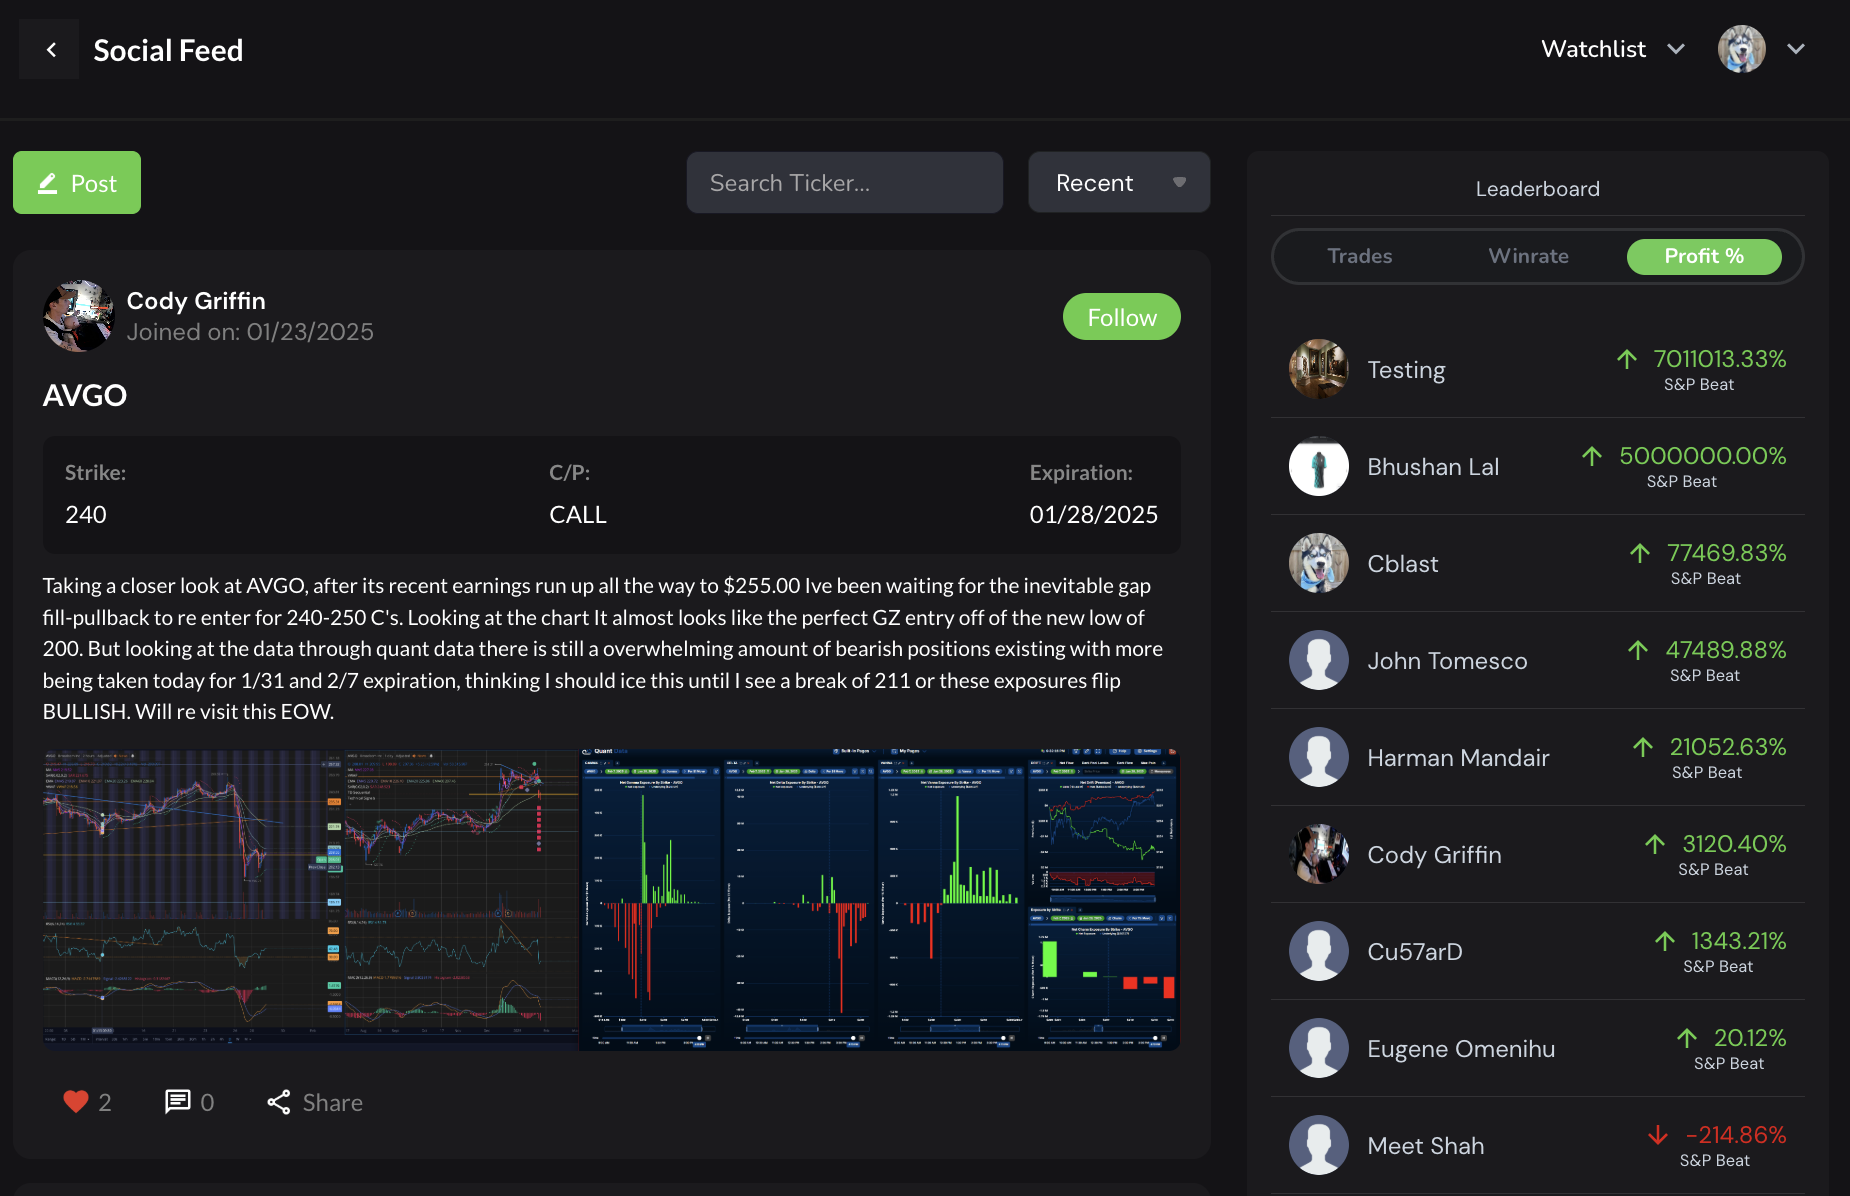Click Cblast's husky avatar in leaderboard

tap(1318, 564)
